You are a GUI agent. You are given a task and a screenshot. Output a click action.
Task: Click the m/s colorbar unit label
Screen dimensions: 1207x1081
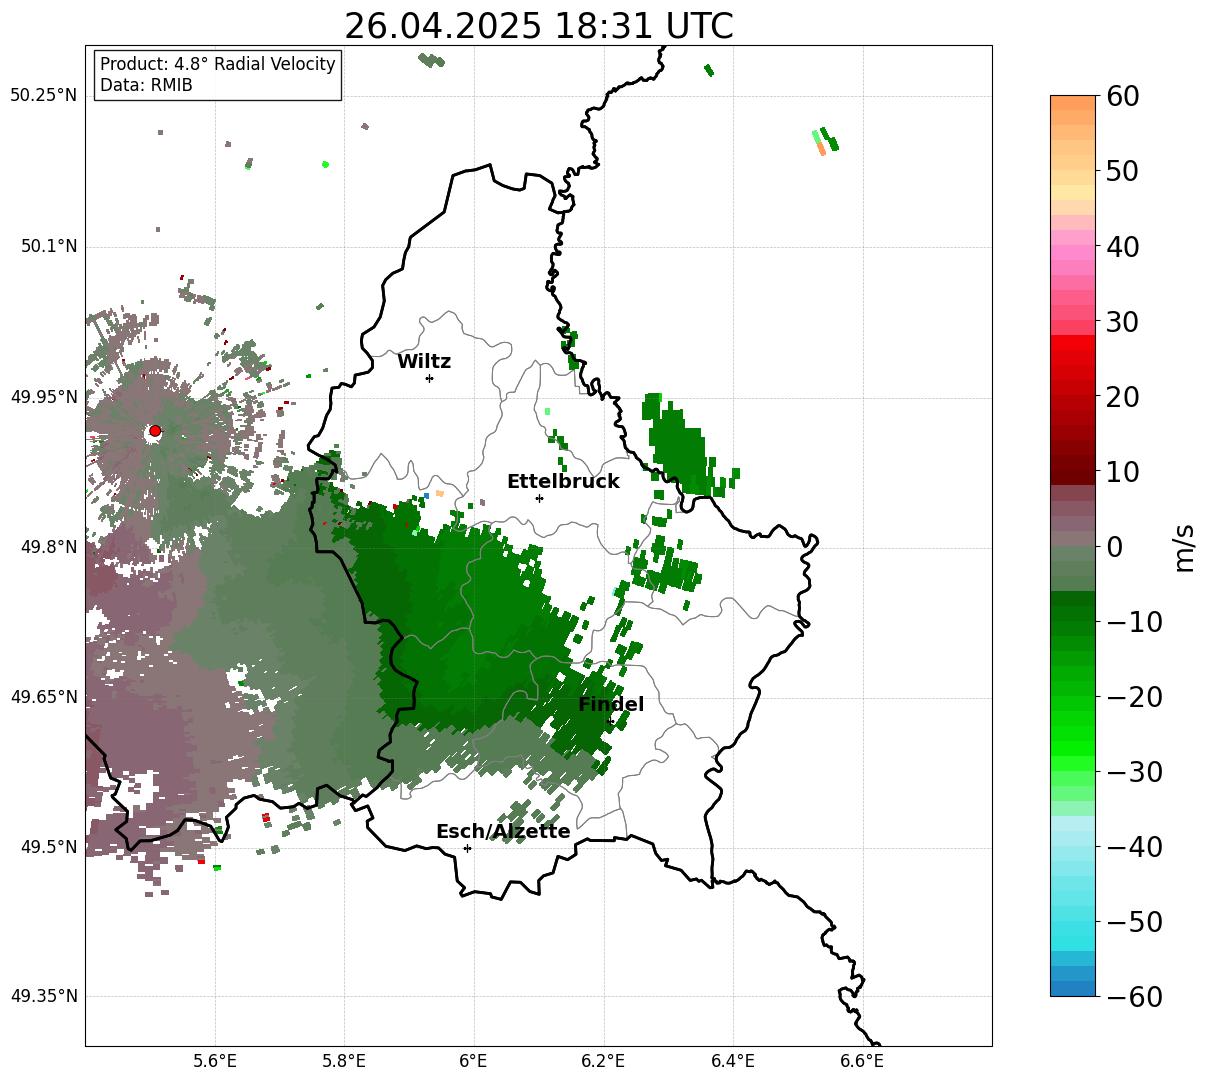1185,547
